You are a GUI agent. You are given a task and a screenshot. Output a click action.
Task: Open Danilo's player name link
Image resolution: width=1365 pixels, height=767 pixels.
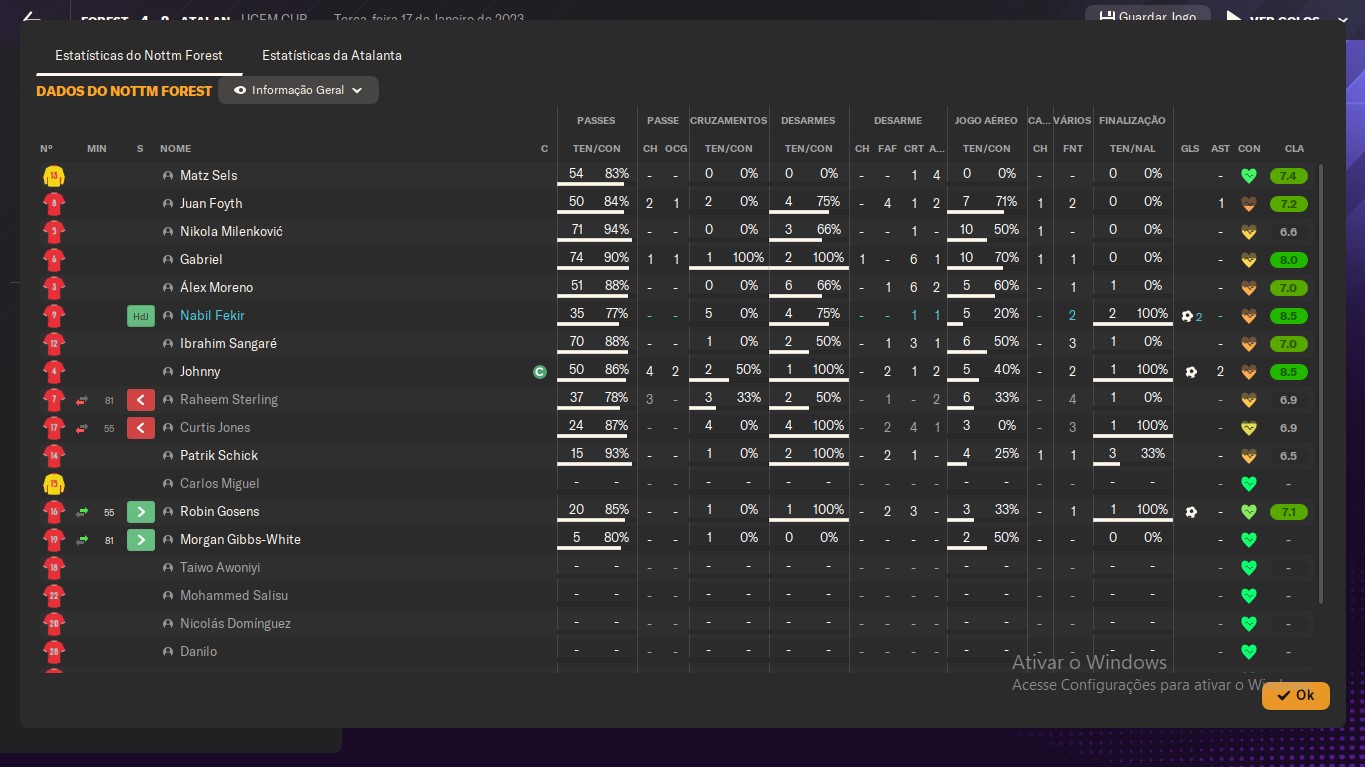coord(198,652)
